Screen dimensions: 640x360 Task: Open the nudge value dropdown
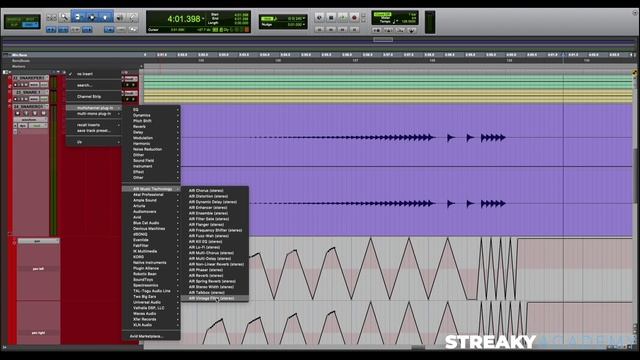click(304, 25)
